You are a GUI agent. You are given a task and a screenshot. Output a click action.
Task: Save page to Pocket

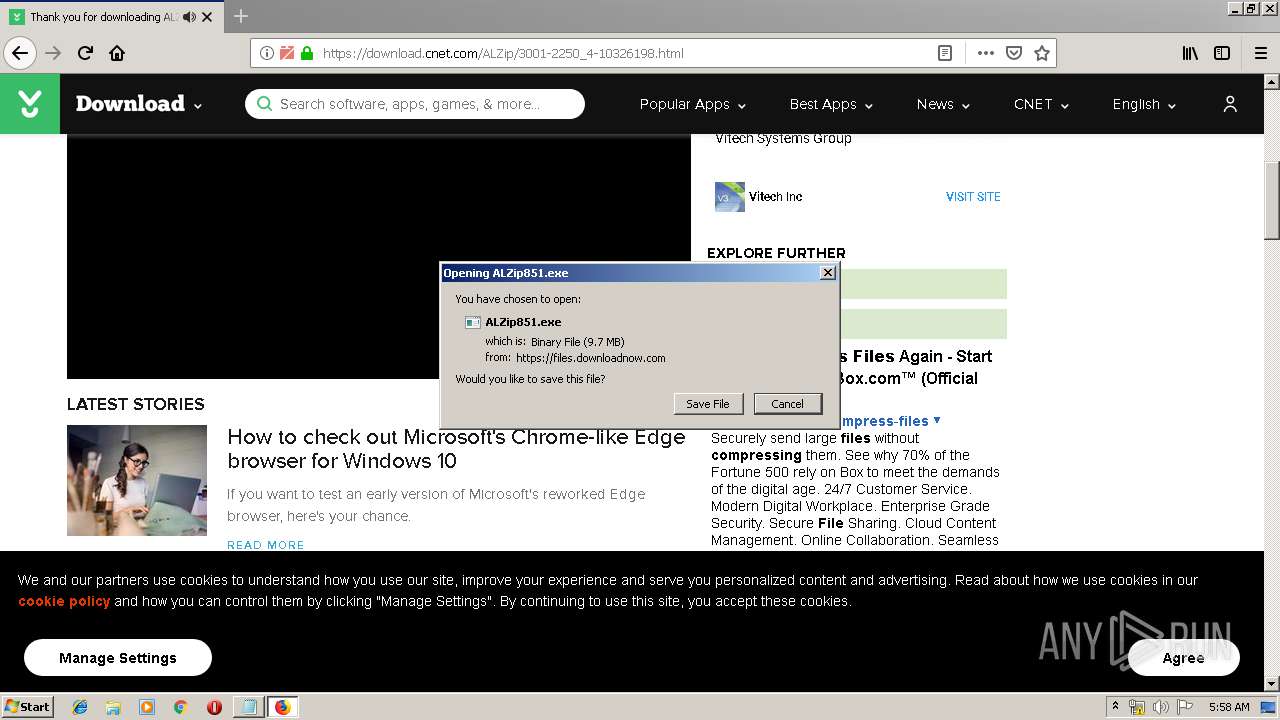[x=1014, y=53]
